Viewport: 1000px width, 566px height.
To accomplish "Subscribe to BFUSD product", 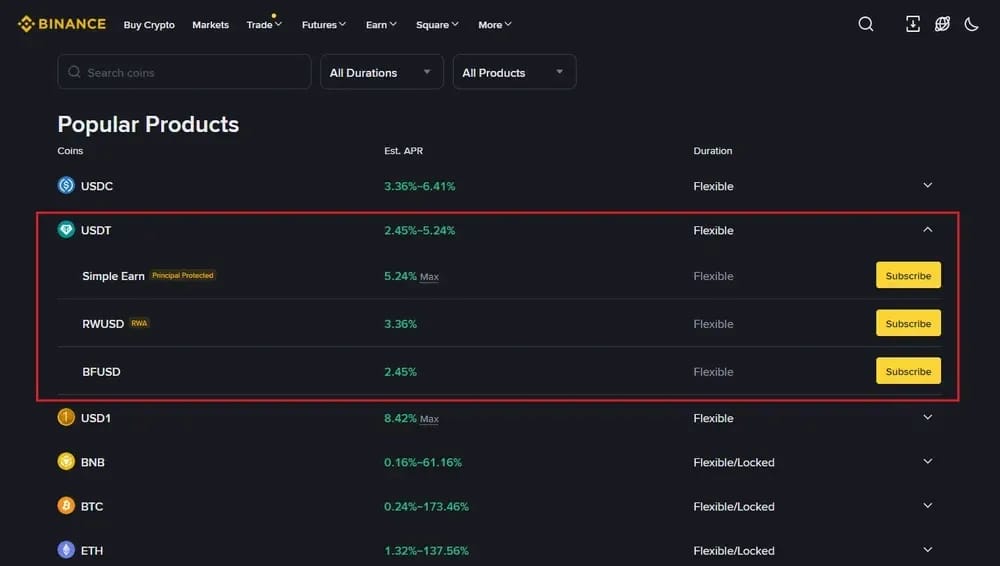I will 908,371.
